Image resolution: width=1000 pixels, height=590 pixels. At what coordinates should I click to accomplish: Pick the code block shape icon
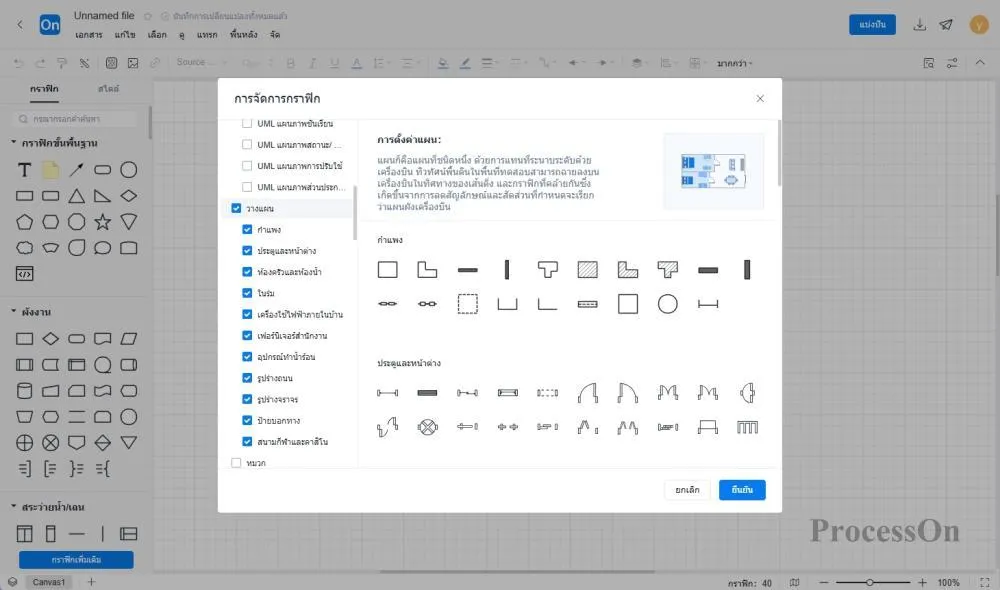click(24, 274)
